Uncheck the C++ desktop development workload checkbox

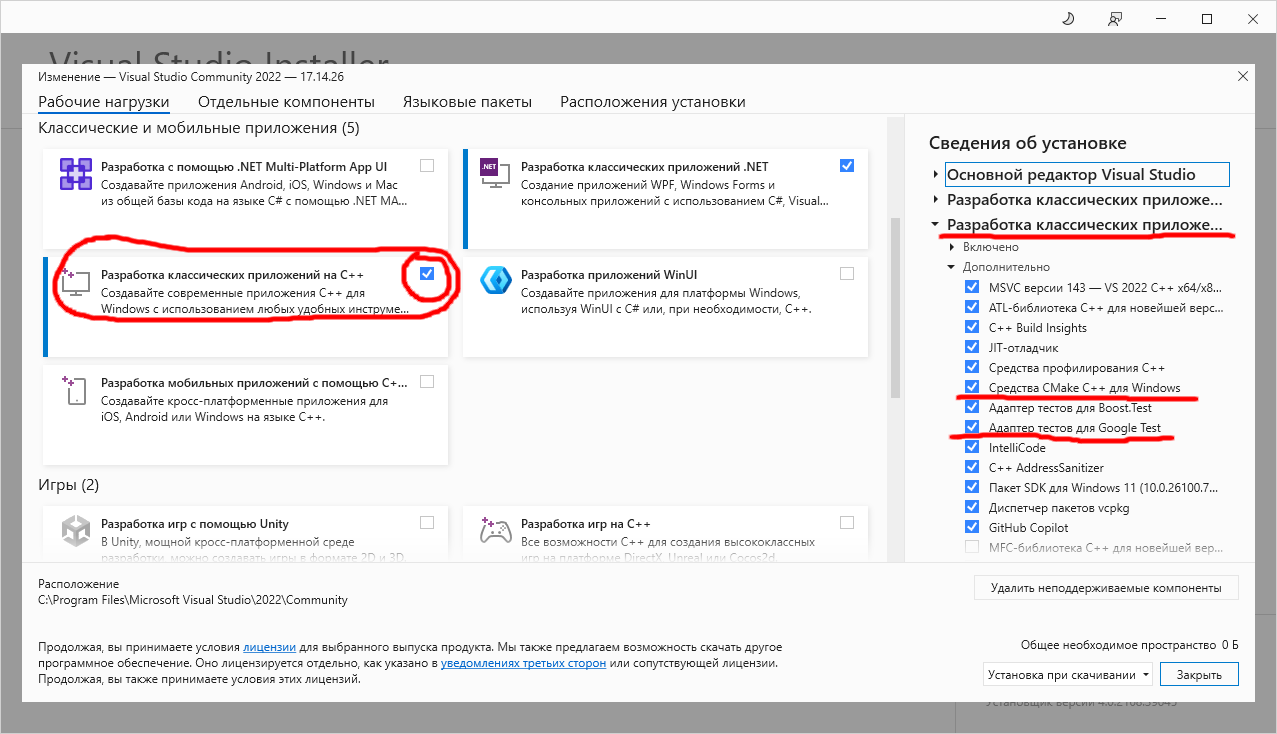[428, 274]
